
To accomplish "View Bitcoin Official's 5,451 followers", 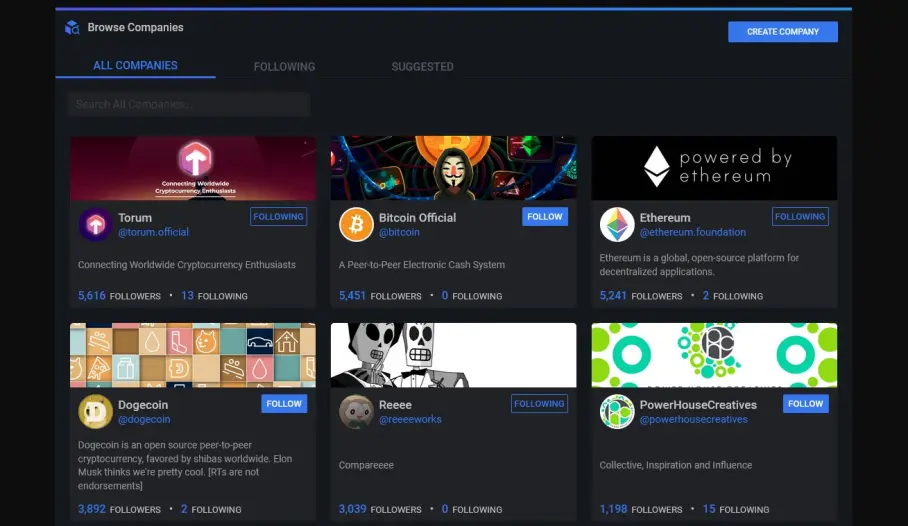I will click(380, 295).
